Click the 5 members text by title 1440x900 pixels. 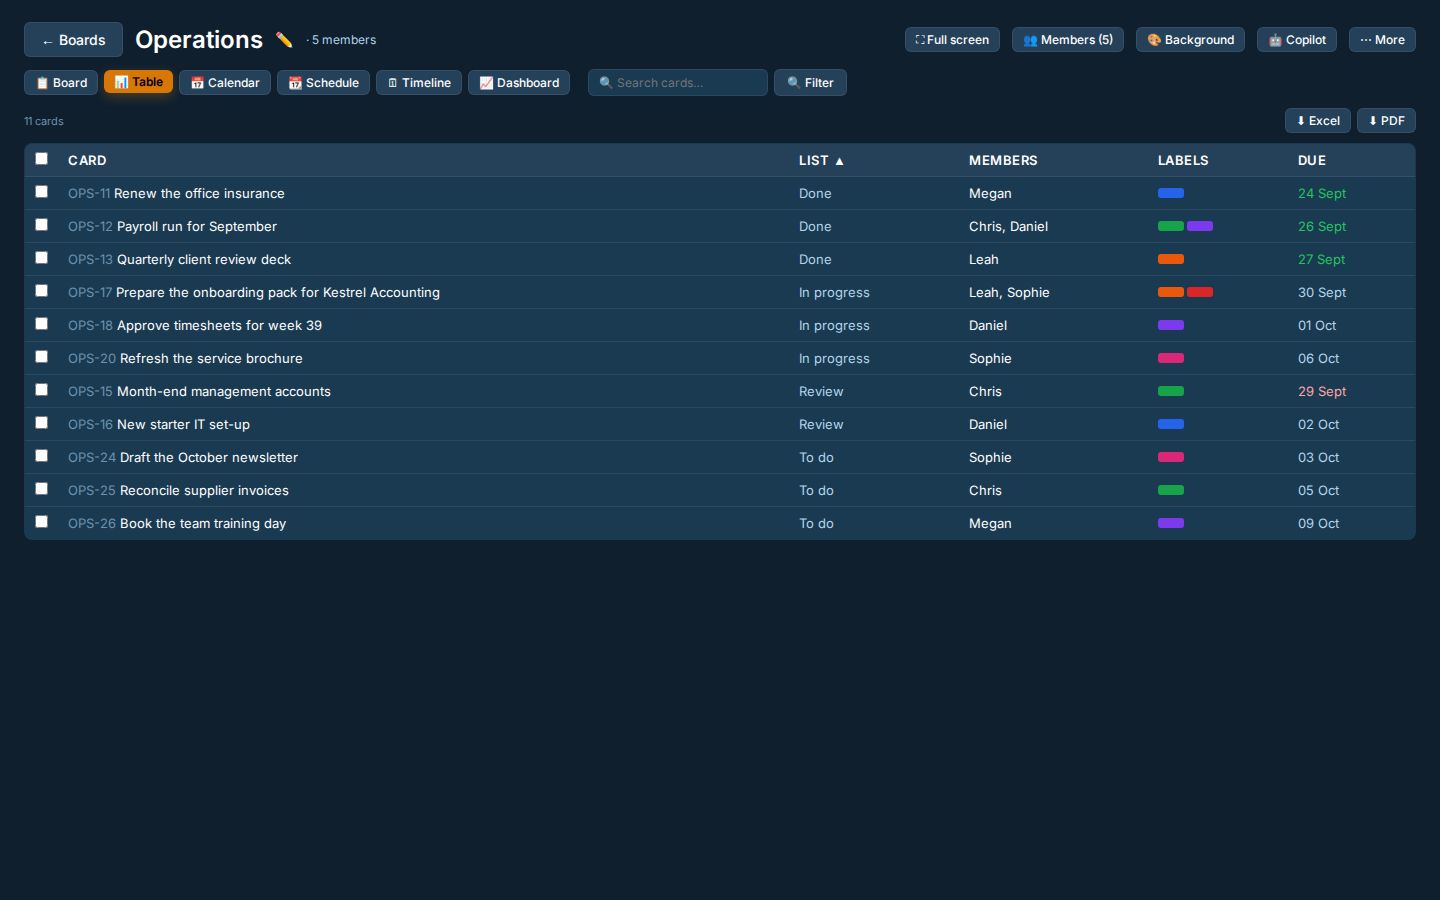[x=343, y=40]
